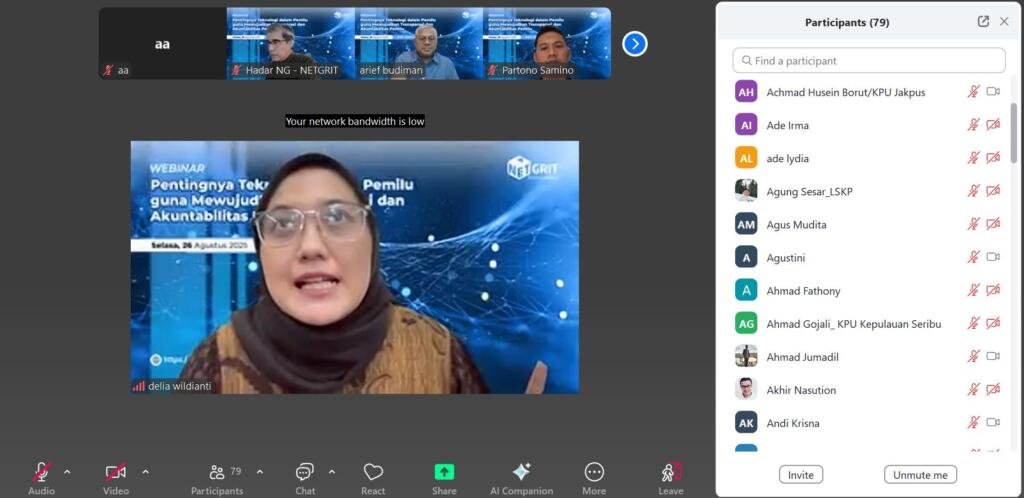Open the More options ellipsis

[594, 473]
